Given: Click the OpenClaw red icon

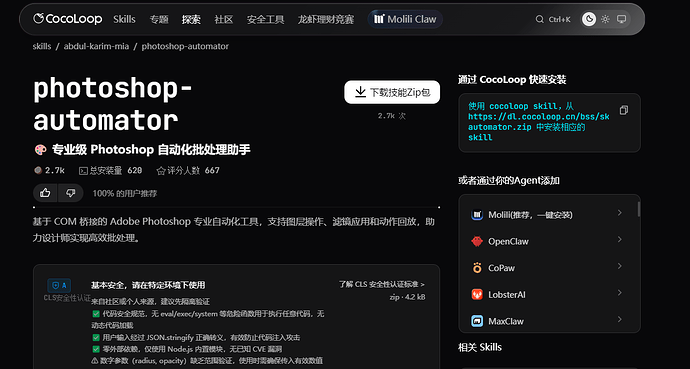Looking at the screenshot, I should tap(477, 241).
